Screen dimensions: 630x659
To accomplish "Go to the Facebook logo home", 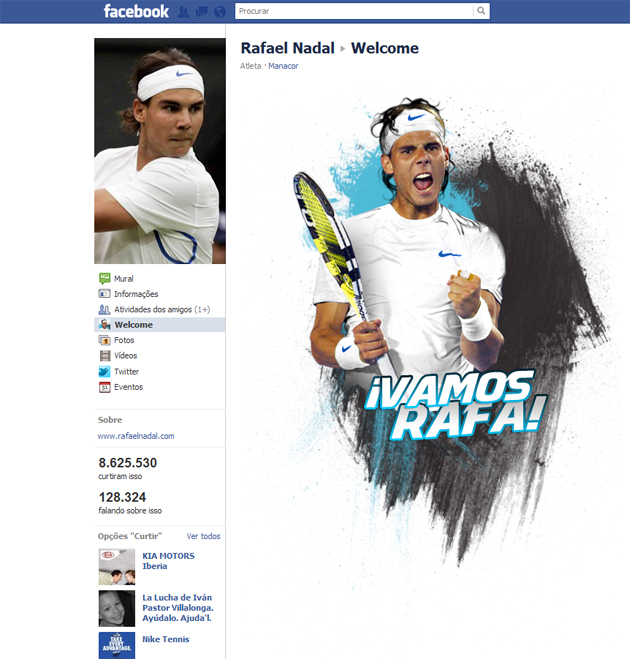I will [136, 11].
